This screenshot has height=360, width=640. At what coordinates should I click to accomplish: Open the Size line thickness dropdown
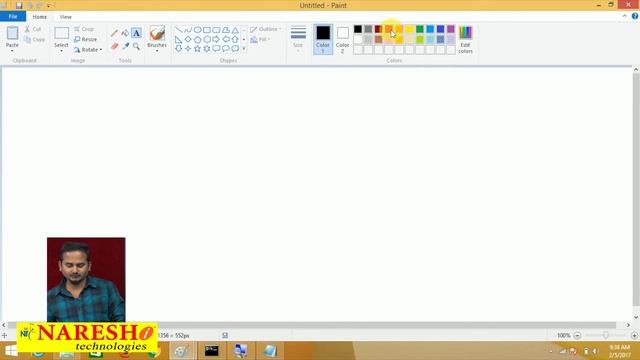[x=298, y=38]
